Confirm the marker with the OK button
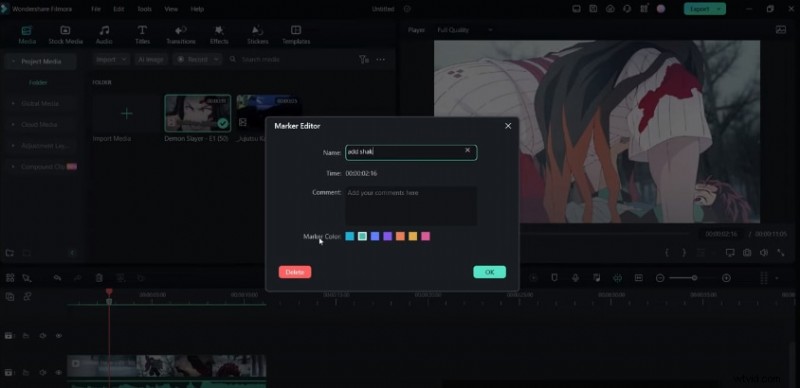 pos(490,272)
